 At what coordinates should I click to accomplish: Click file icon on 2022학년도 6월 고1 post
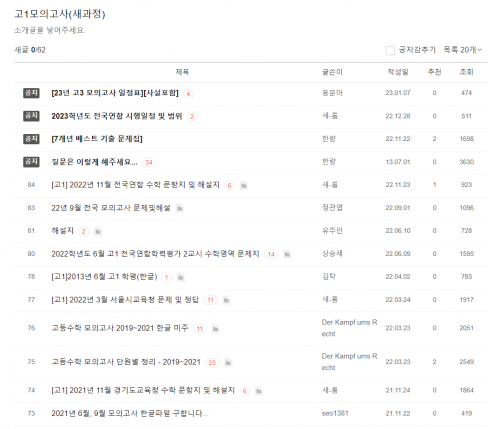pos(287,255)
